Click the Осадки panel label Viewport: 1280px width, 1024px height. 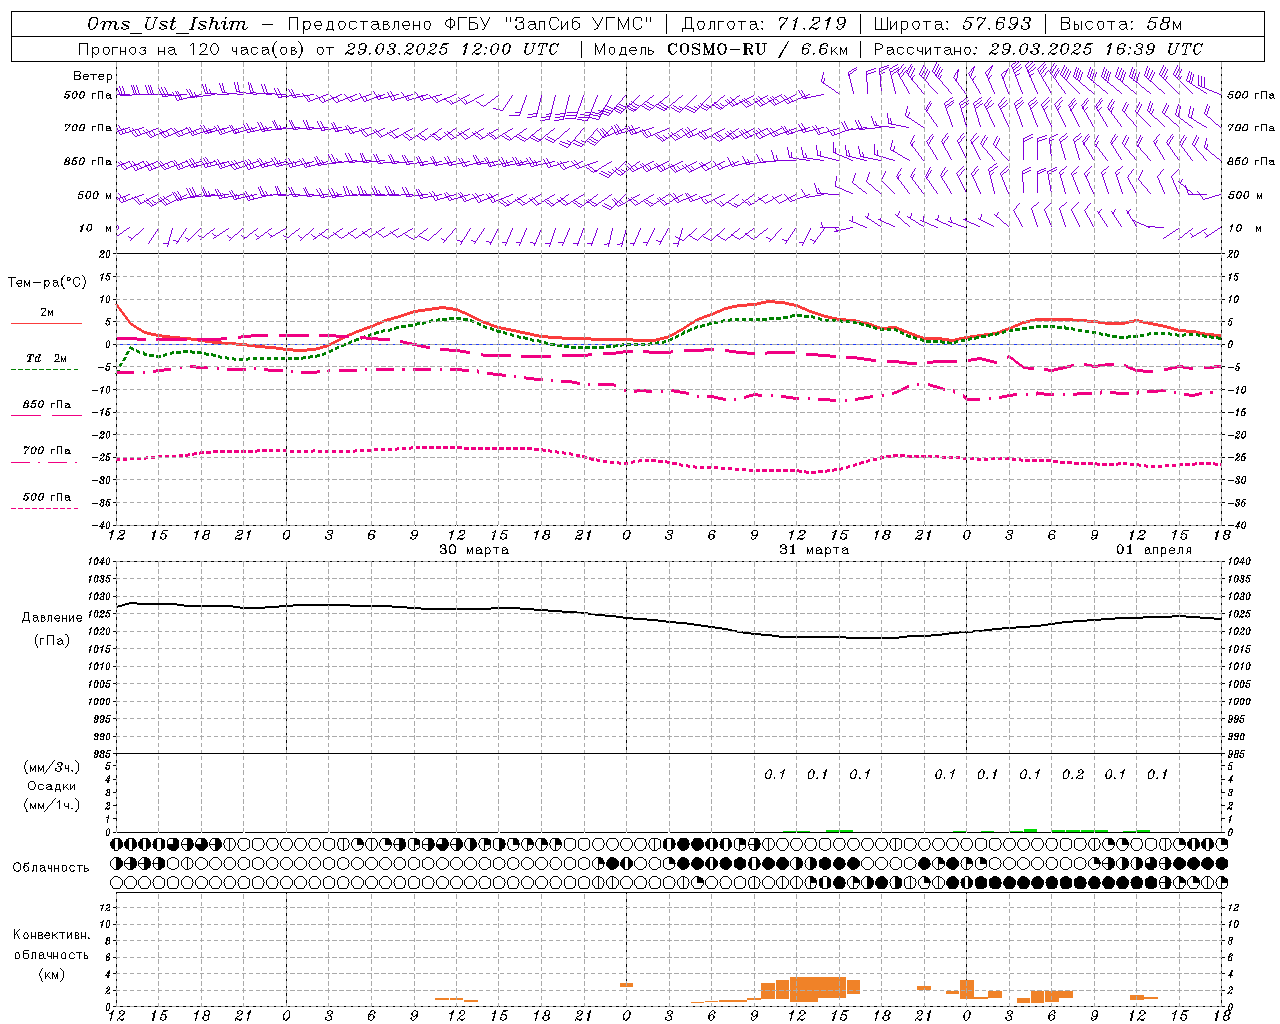[x=52, y=786]
